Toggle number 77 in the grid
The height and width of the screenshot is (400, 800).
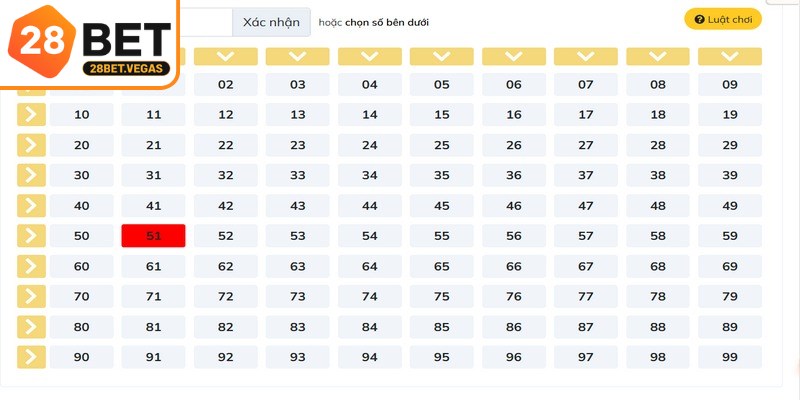586,296
